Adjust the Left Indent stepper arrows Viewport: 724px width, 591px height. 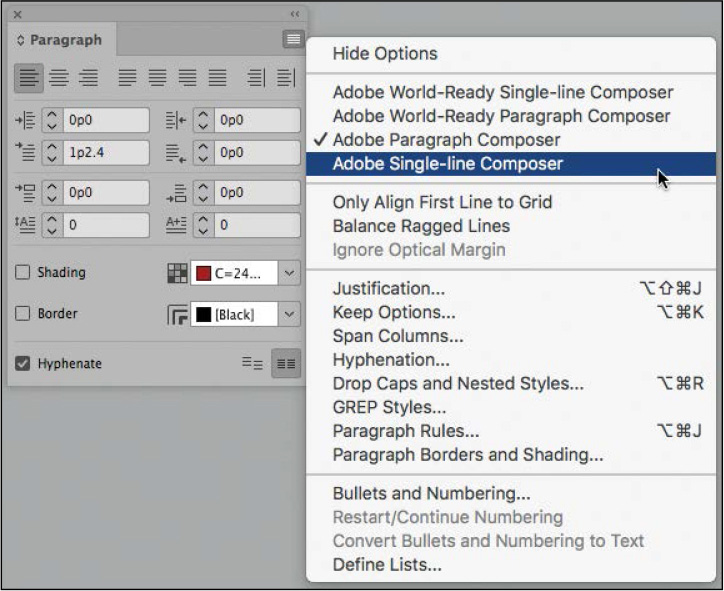pos(52,120)
